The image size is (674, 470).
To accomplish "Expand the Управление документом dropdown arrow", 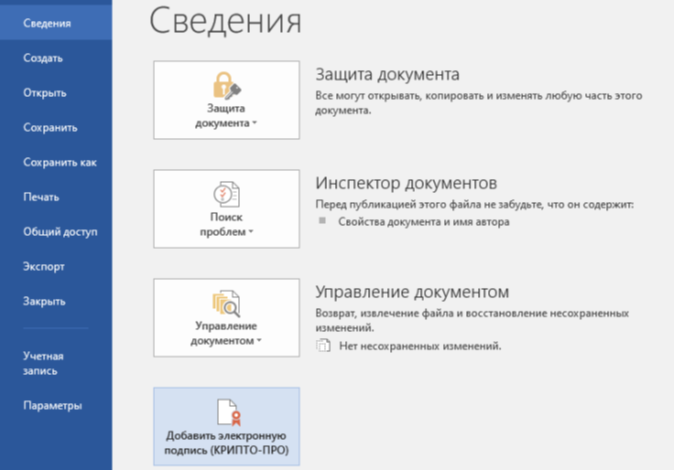I will [259, 341].
